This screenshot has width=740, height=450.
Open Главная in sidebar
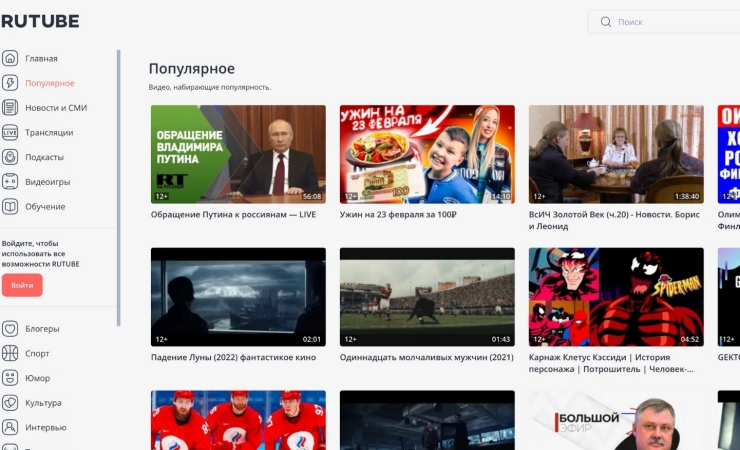coord(42,58)
